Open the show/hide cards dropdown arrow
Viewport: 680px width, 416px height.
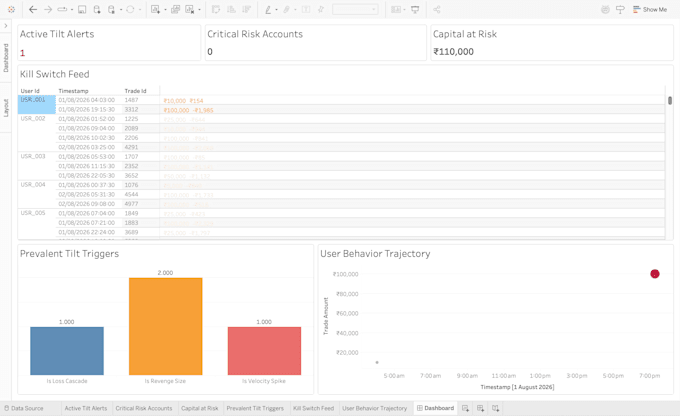[x=404, y=10]
